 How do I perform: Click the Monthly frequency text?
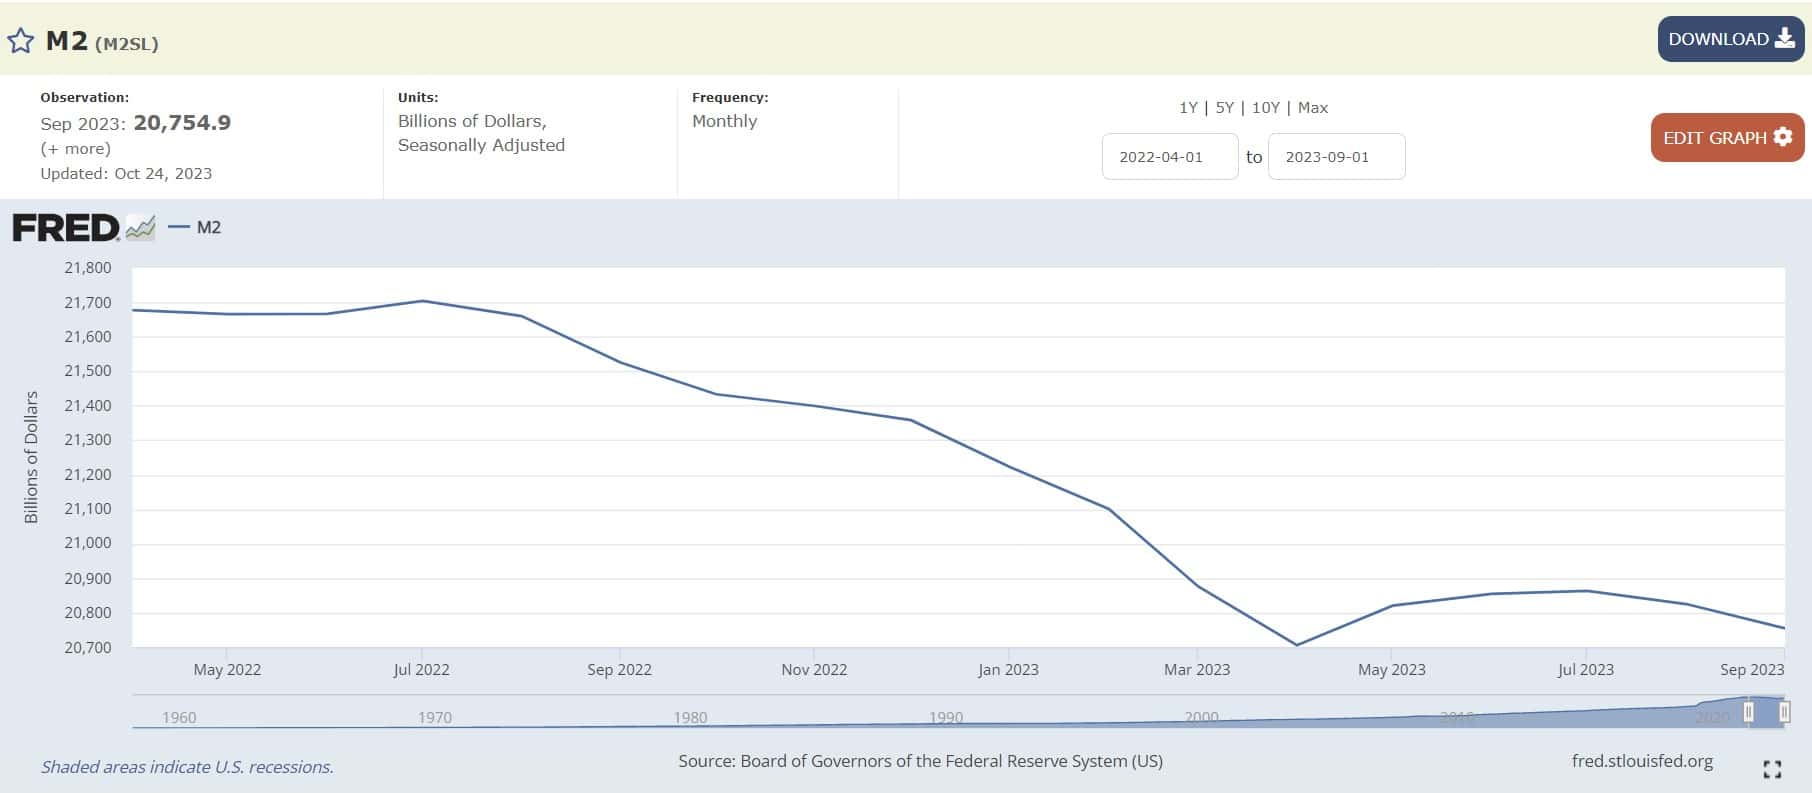[x=724, y=121]
